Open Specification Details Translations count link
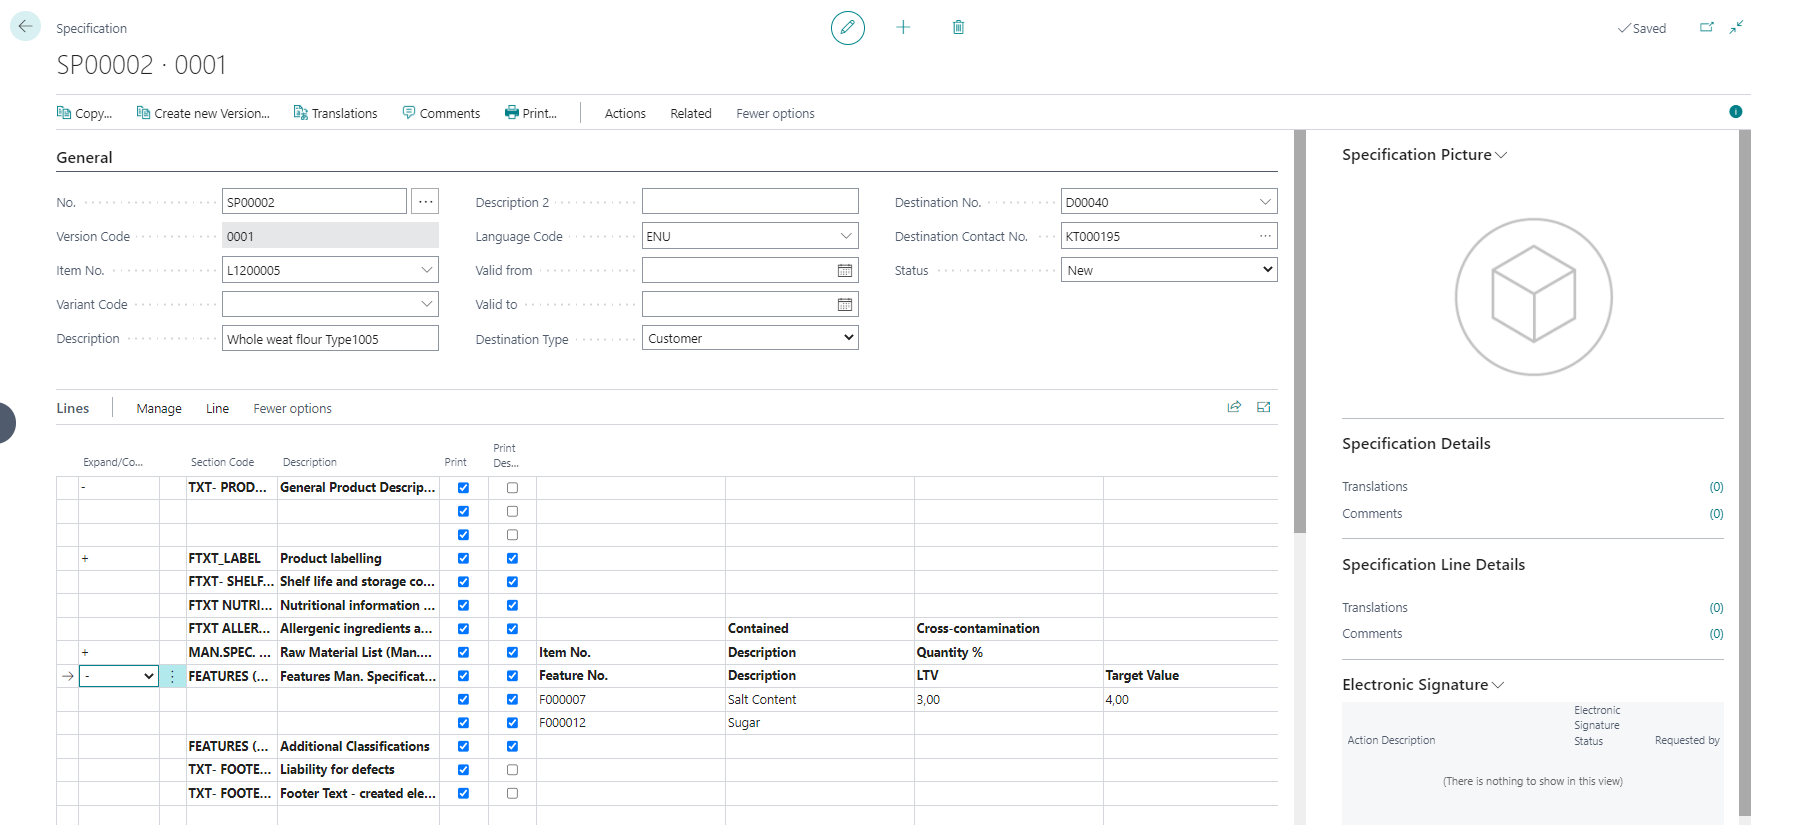This screenshot has height=825, width=1797. pyautogui.click(x=1716, y=487)
